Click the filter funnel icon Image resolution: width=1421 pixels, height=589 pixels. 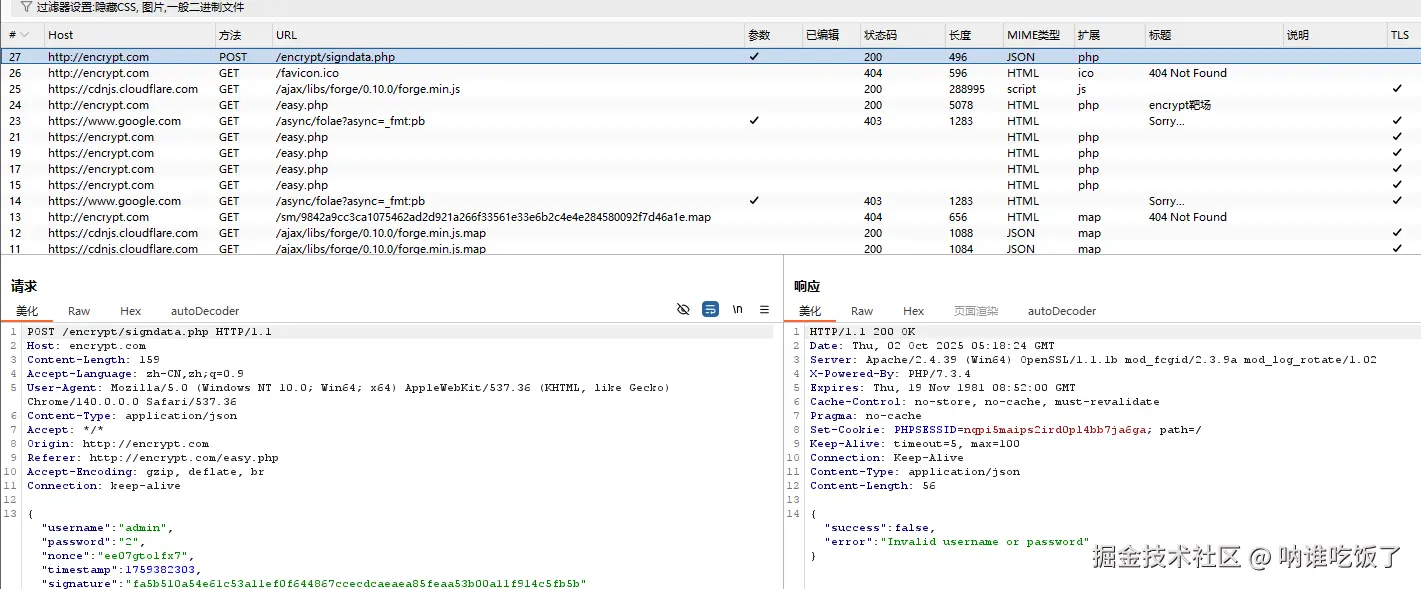coord(26,7)
